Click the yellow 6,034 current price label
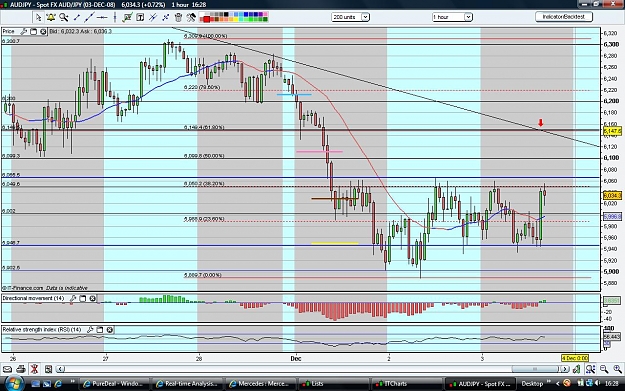The height and width of the screenshot is (391, 625). pos(612,196)
